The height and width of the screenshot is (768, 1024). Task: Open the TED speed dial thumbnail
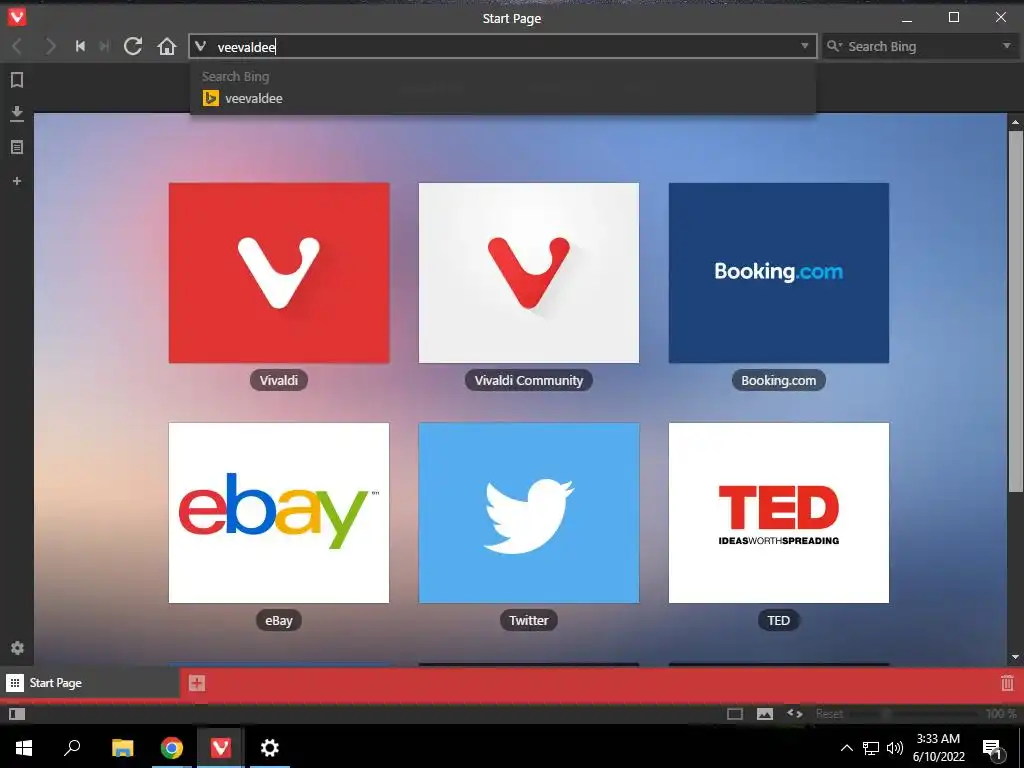click(778, 513)
